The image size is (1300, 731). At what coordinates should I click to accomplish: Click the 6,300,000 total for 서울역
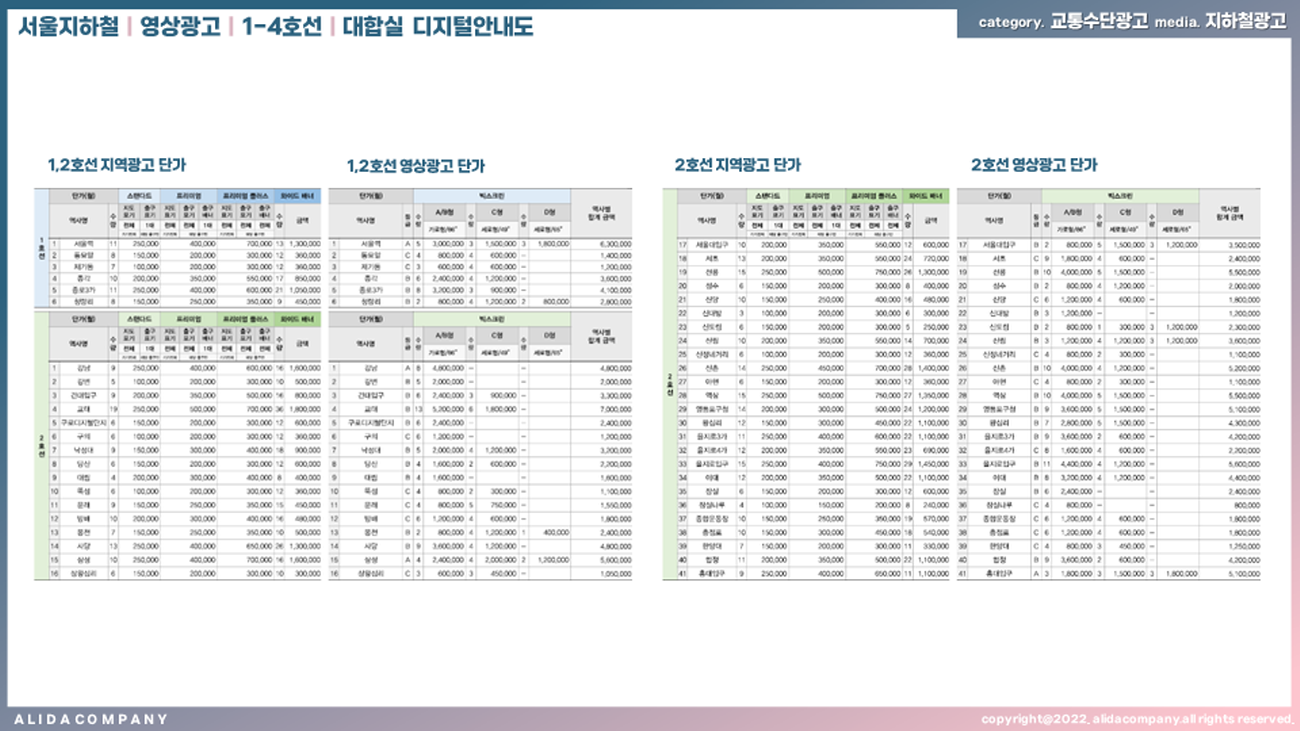tap(614, 243)
